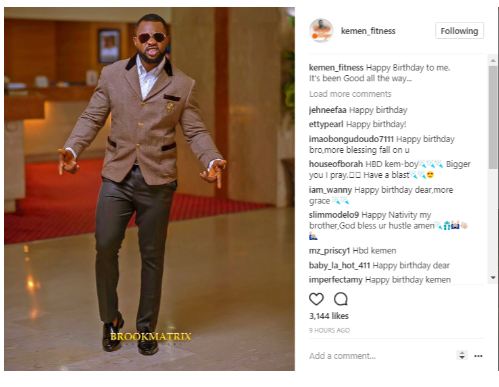Click the kemen_fitness profile avatar
Viewport: 499px width, 387px height.
click(321, 30)
